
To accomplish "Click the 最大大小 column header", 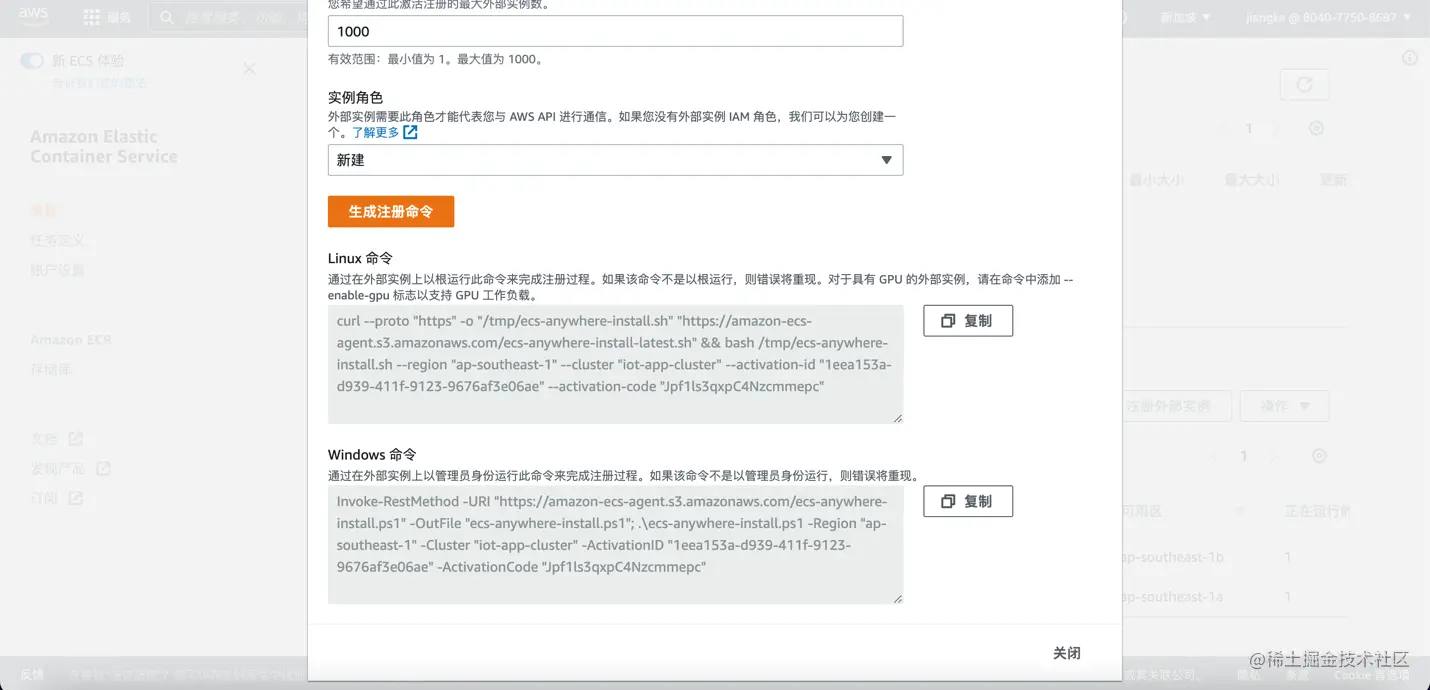I will tap(1252, 180).
